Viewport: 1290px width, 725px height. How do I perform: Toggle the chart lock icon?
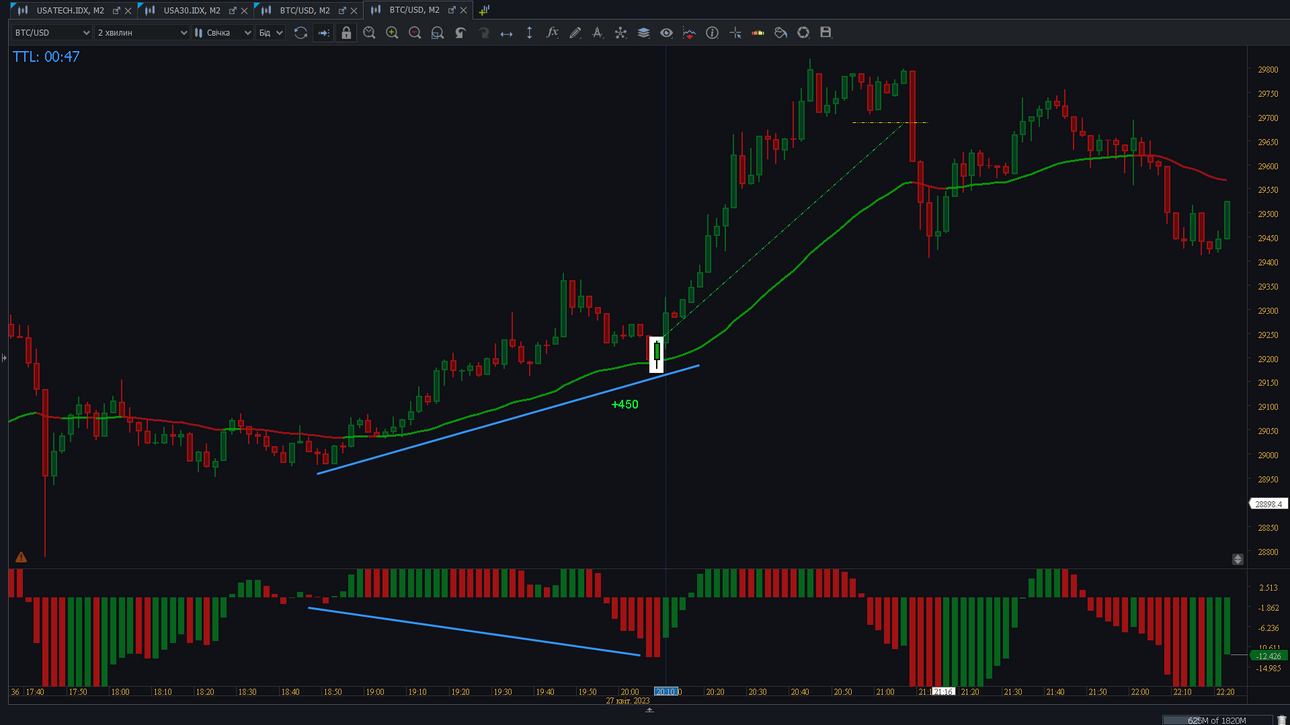(346, 33)
